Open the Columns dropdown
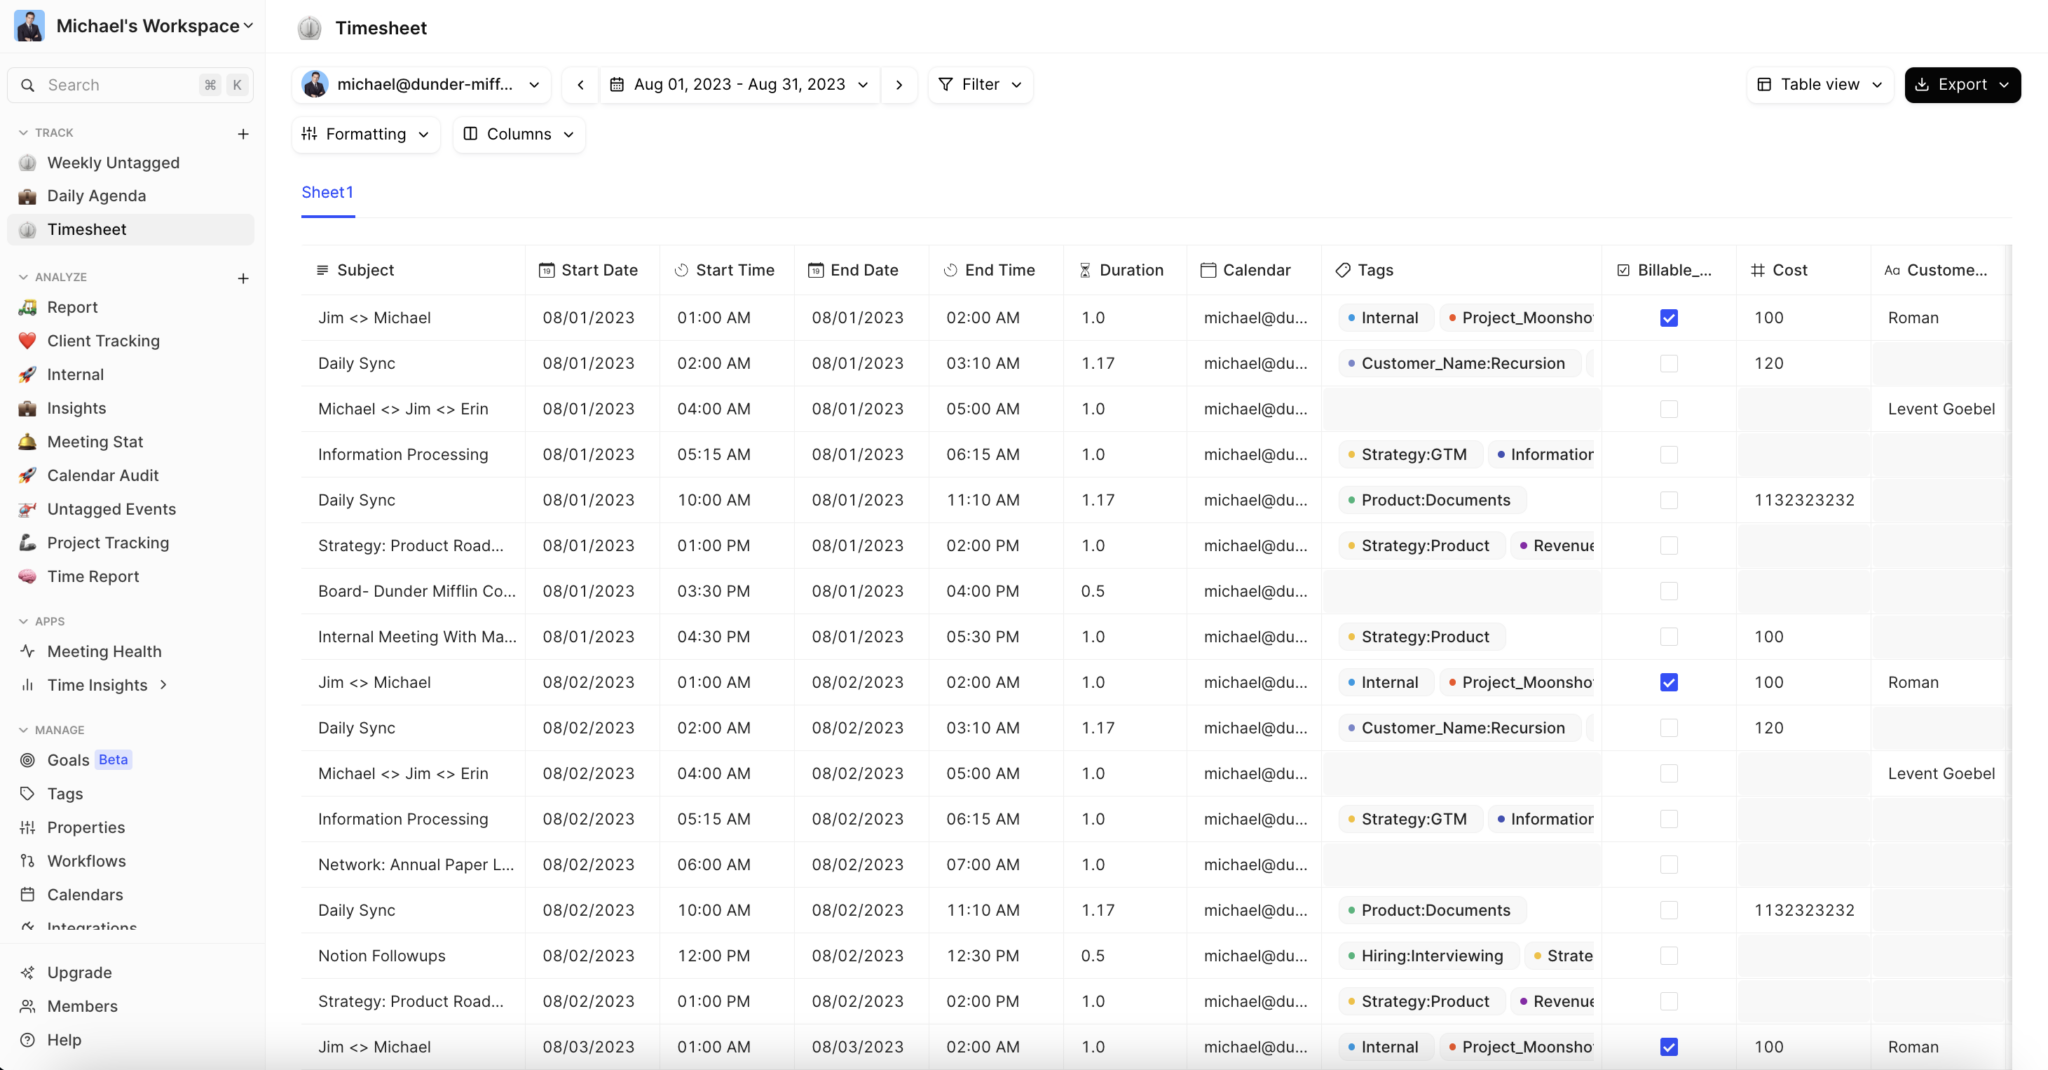This screenshot has width=2048, height=1070. 519,134
